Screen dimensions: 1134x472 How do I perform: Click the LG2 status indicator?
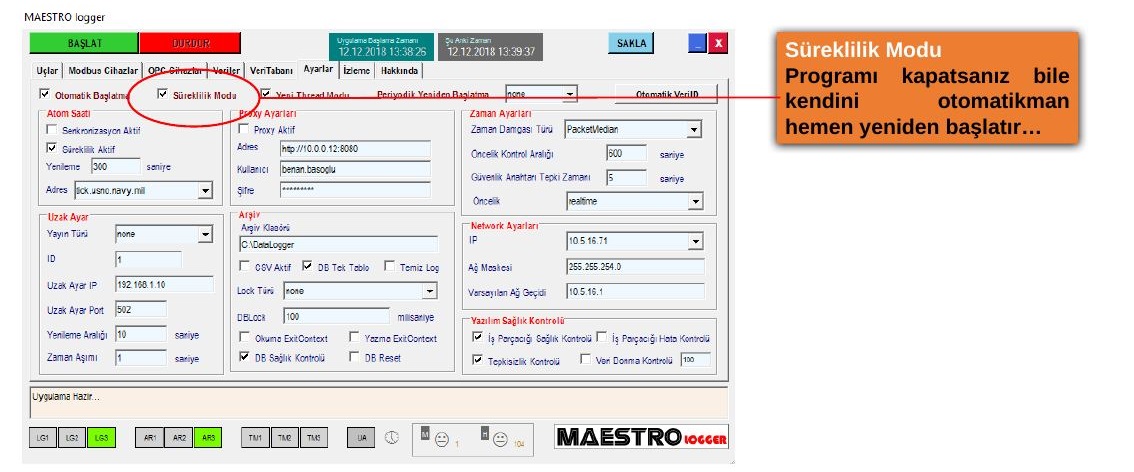point(72,438)
